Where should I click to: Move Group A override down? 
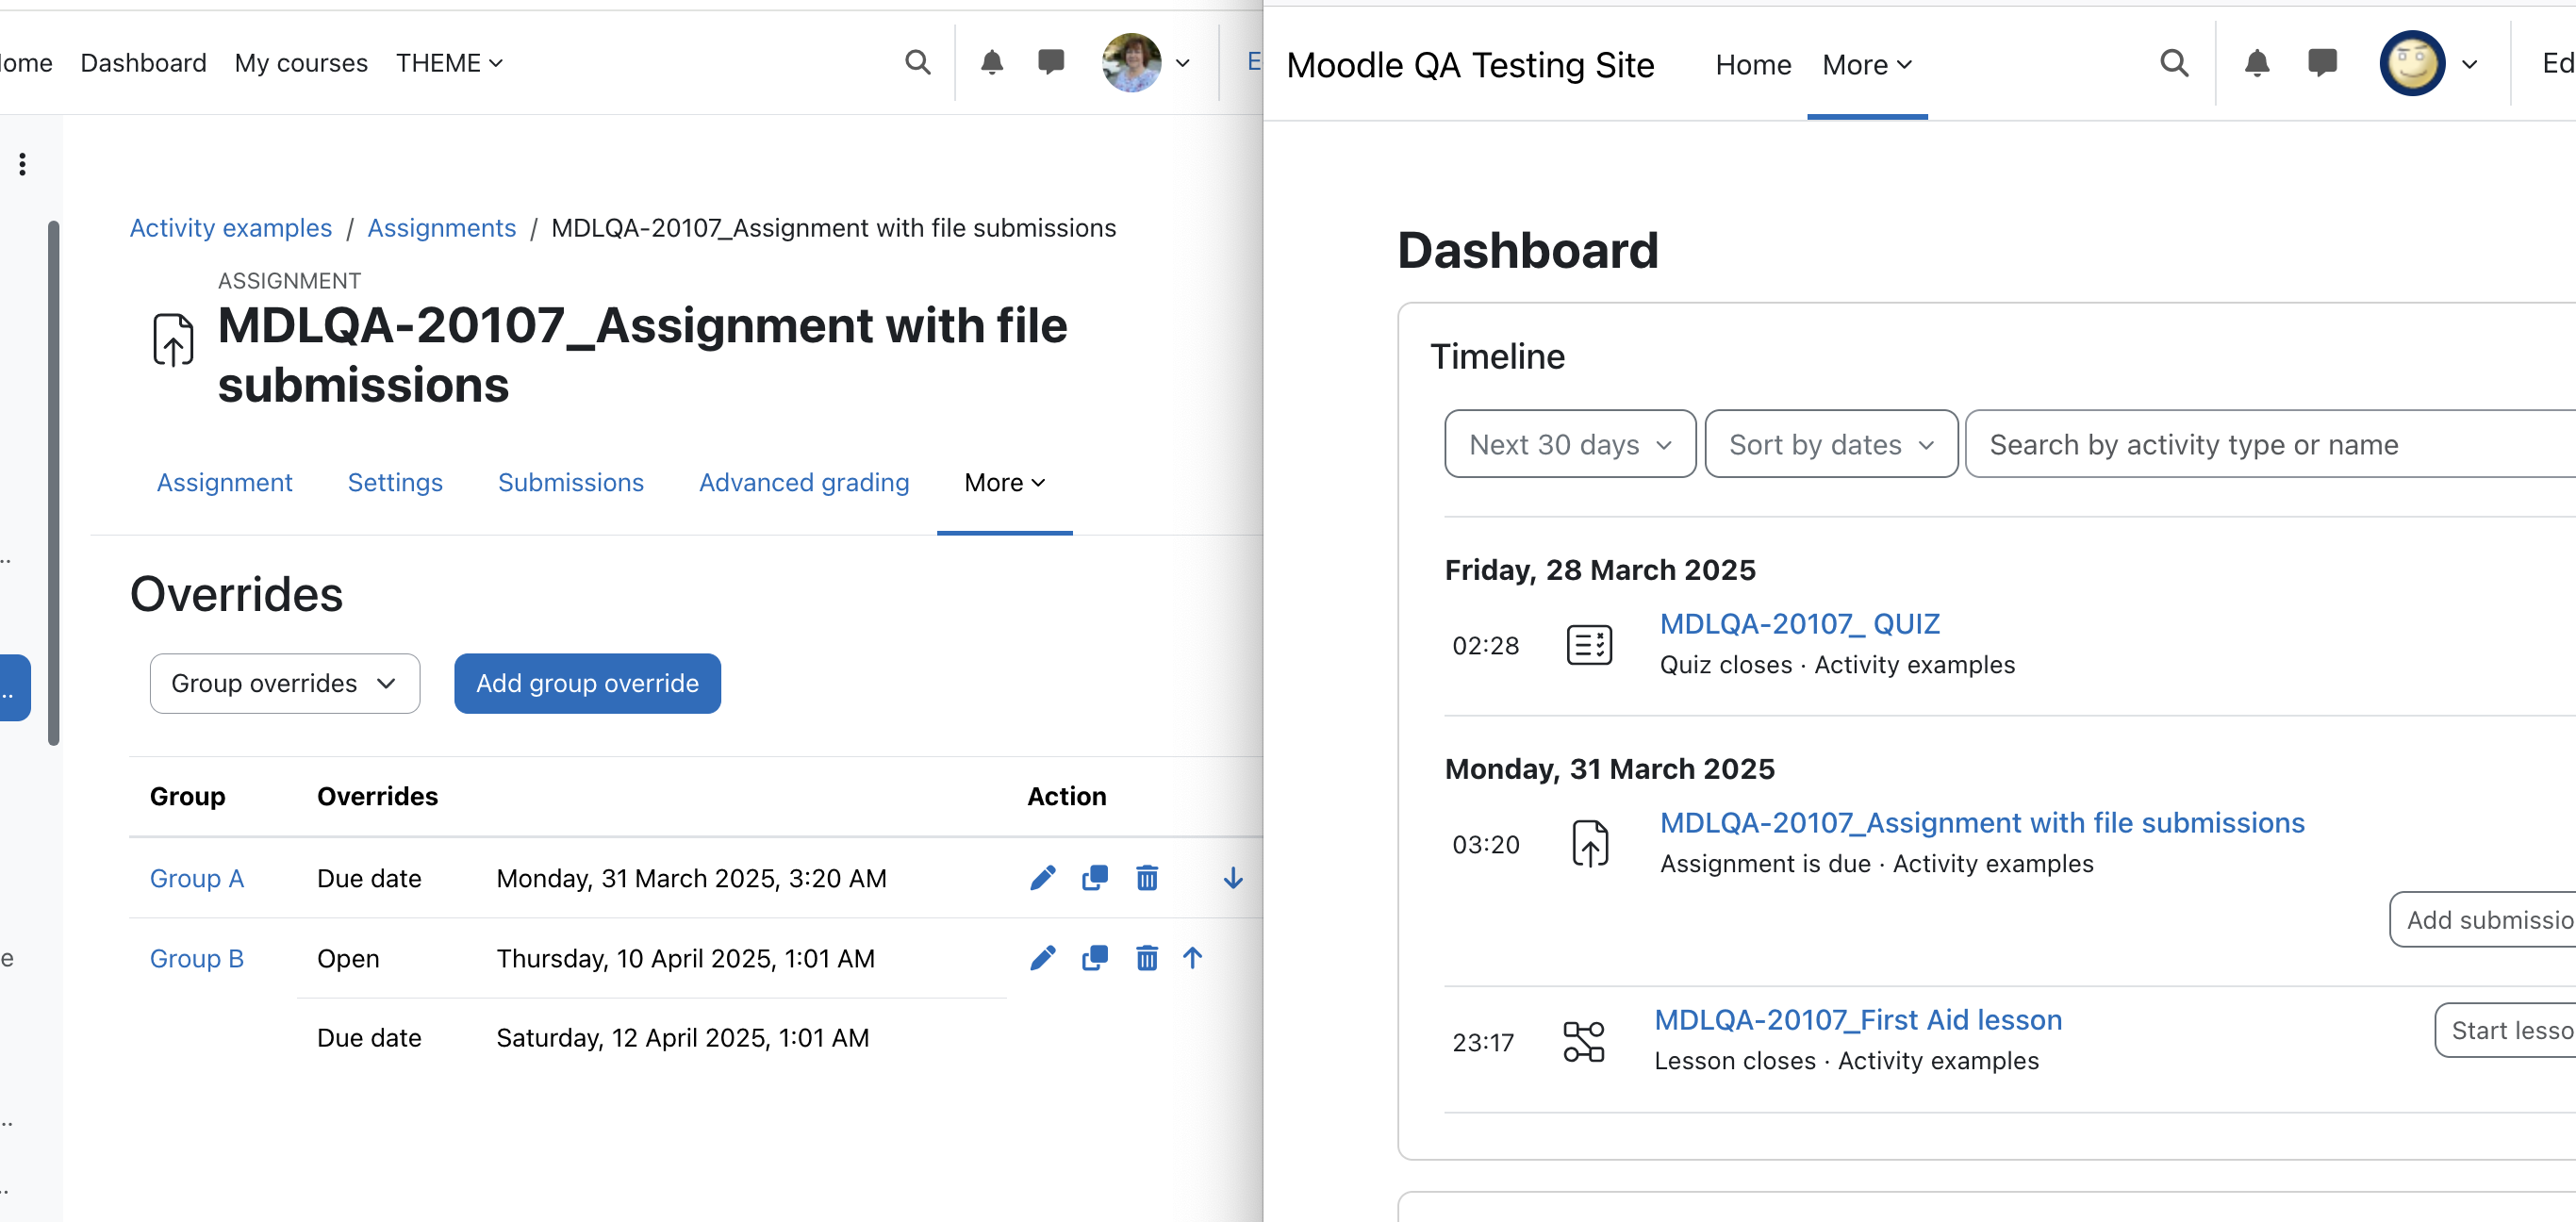(x=1232, y=877)
